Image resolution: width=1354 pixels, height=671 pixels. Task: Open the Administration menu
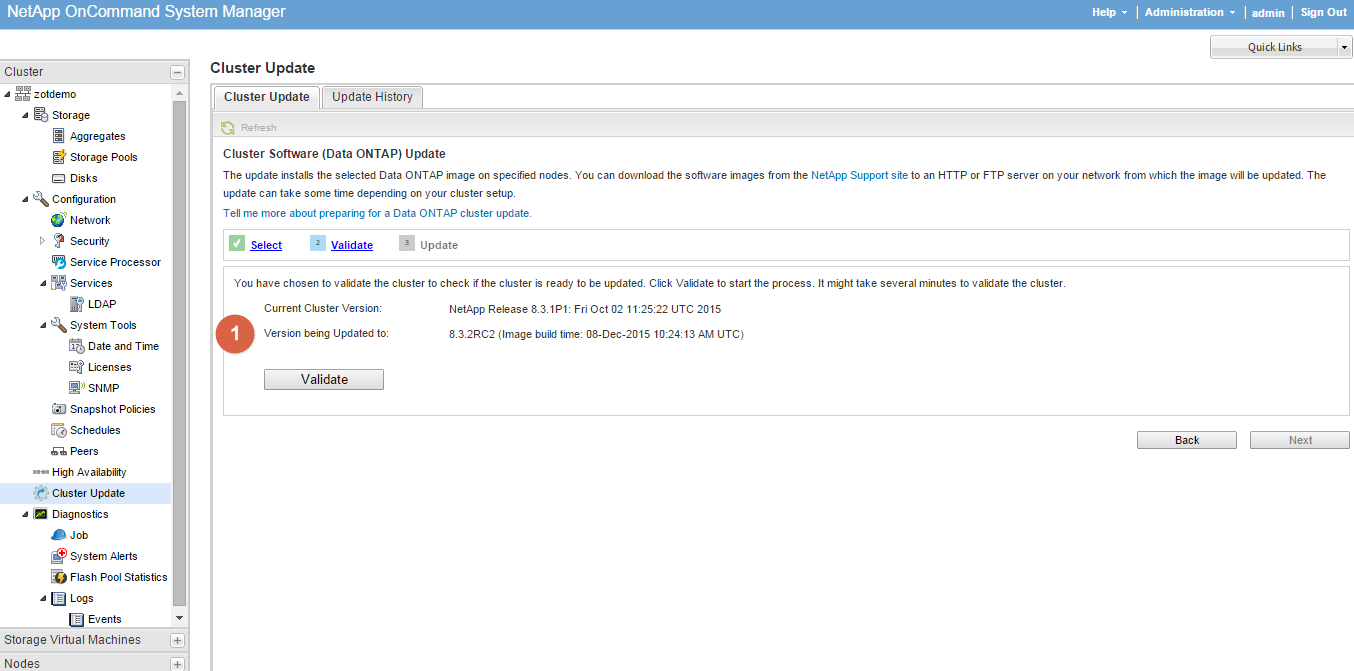[x=1189, y=12]
